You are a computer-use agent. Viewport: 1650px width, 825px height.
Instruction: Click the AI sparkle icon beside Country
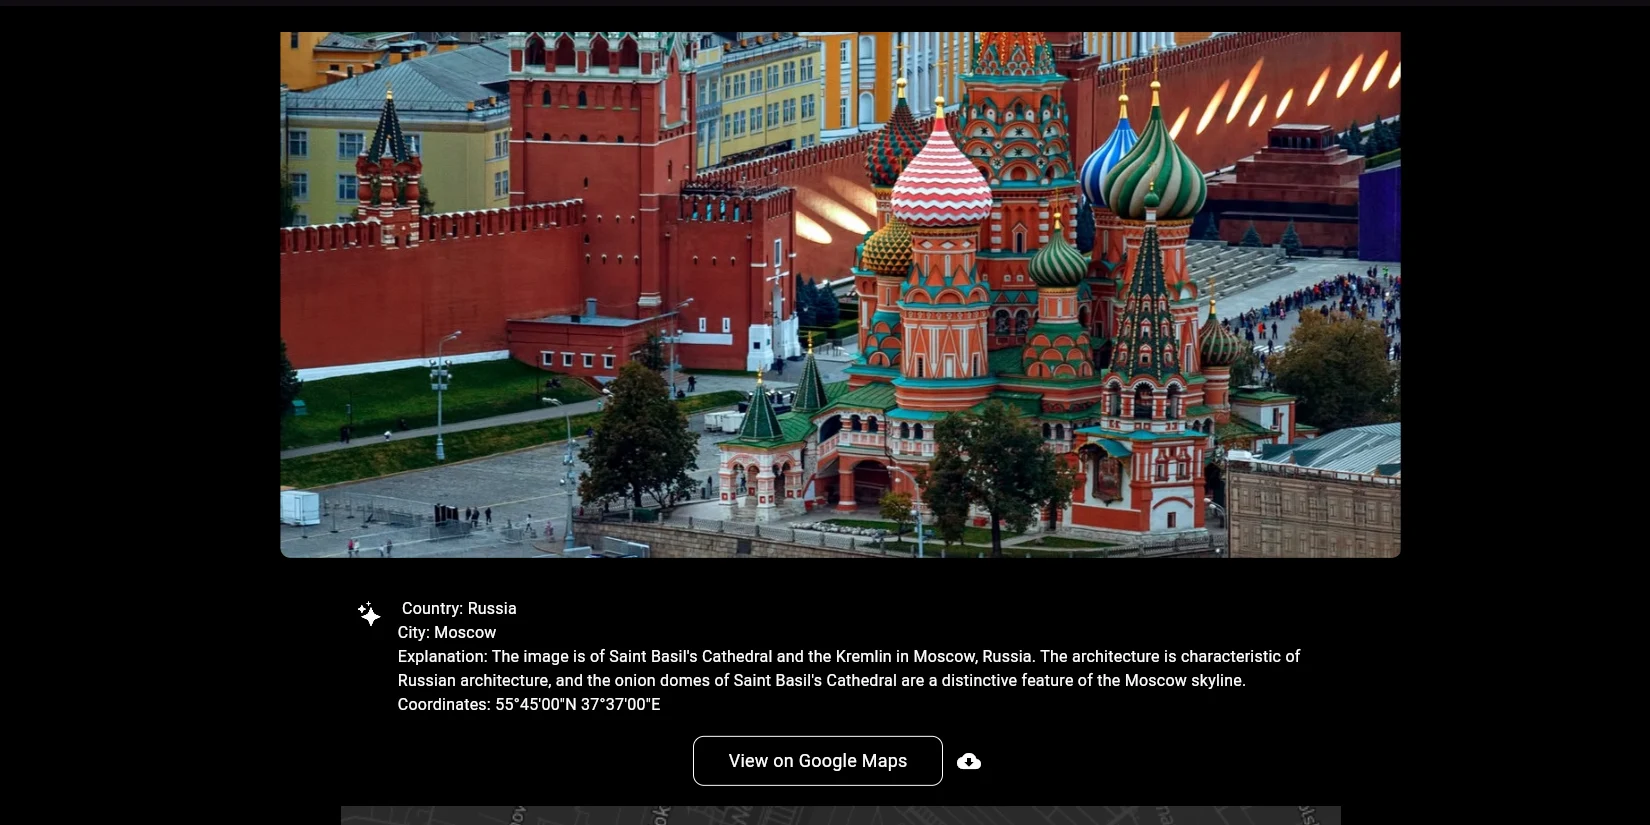[x=369, y=613]
